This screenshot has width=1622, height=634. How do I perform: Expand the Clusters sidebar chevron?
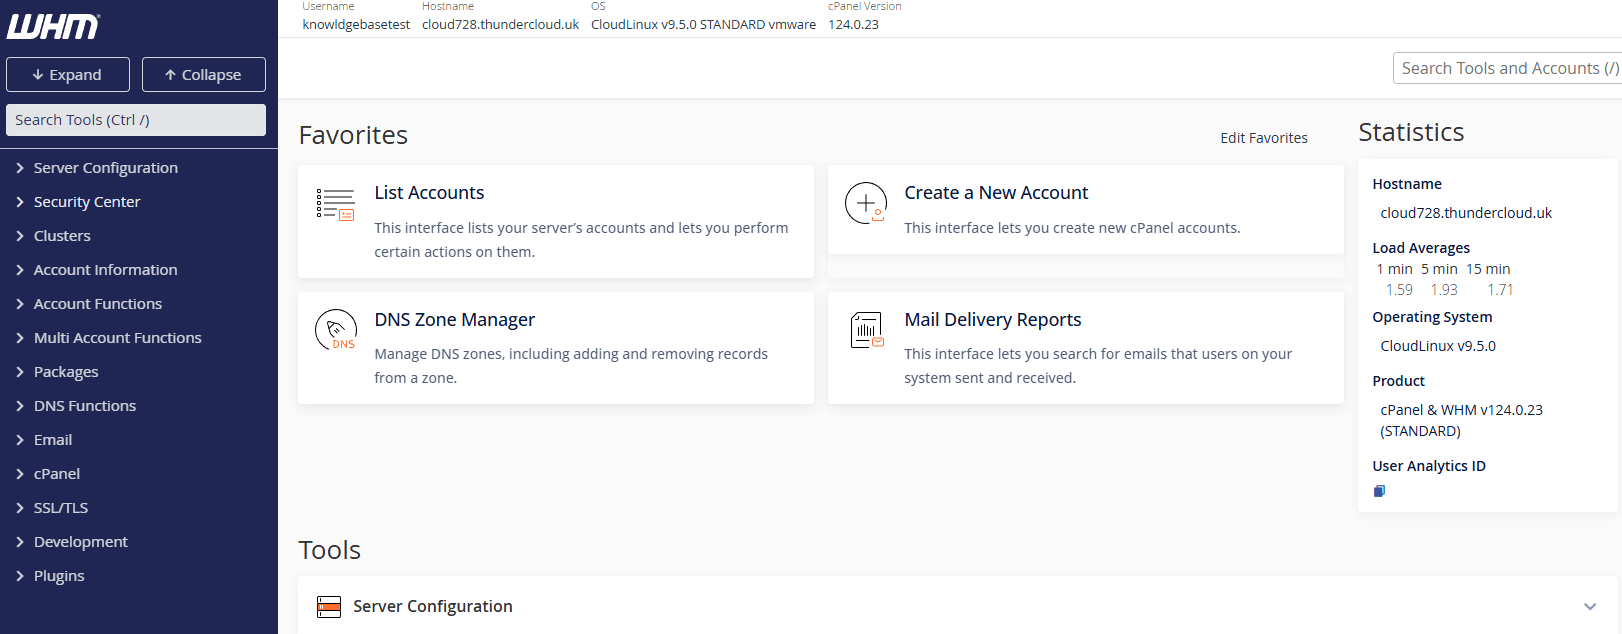(x=20, y=236)
